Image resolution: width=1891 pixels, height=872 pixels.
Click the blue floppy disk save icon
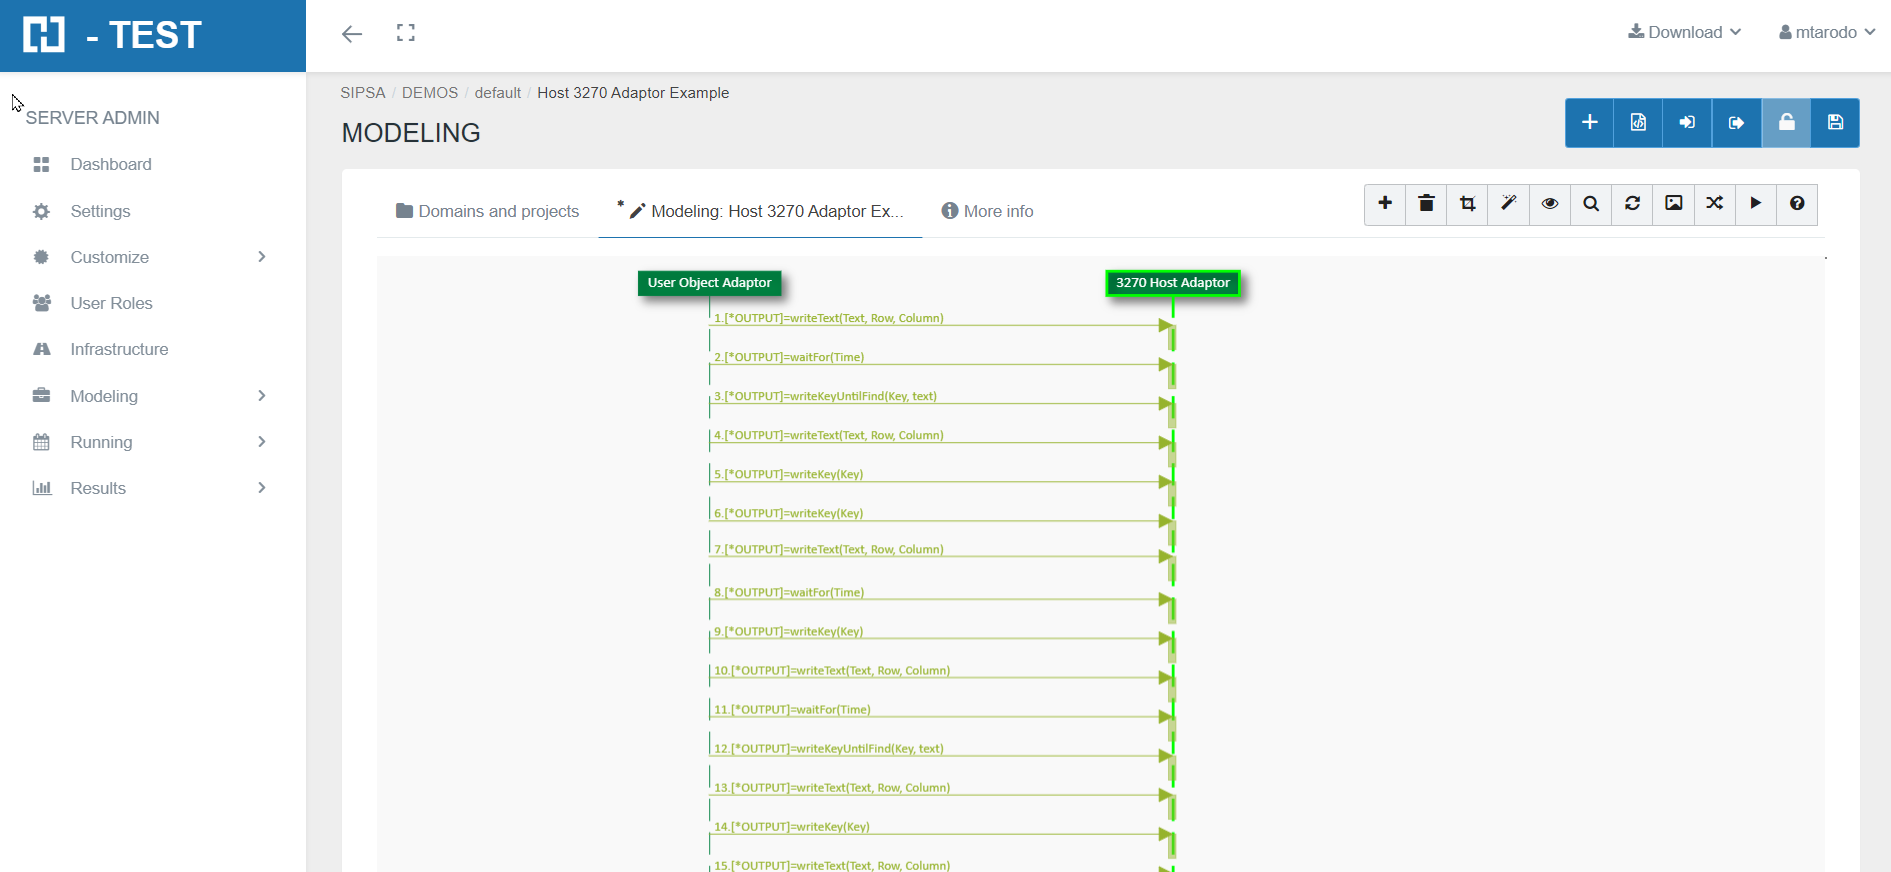pos(1835,123)
